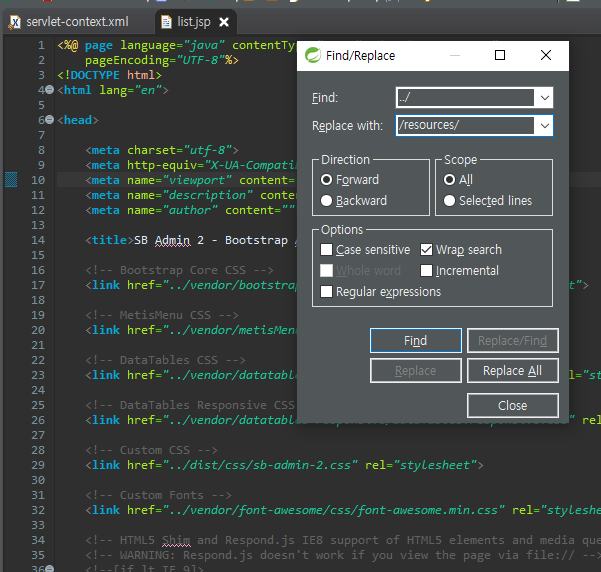Click the Custom CSS comment on line 28
This screenshot has height=572, width=601.
(x=151, y=450)
